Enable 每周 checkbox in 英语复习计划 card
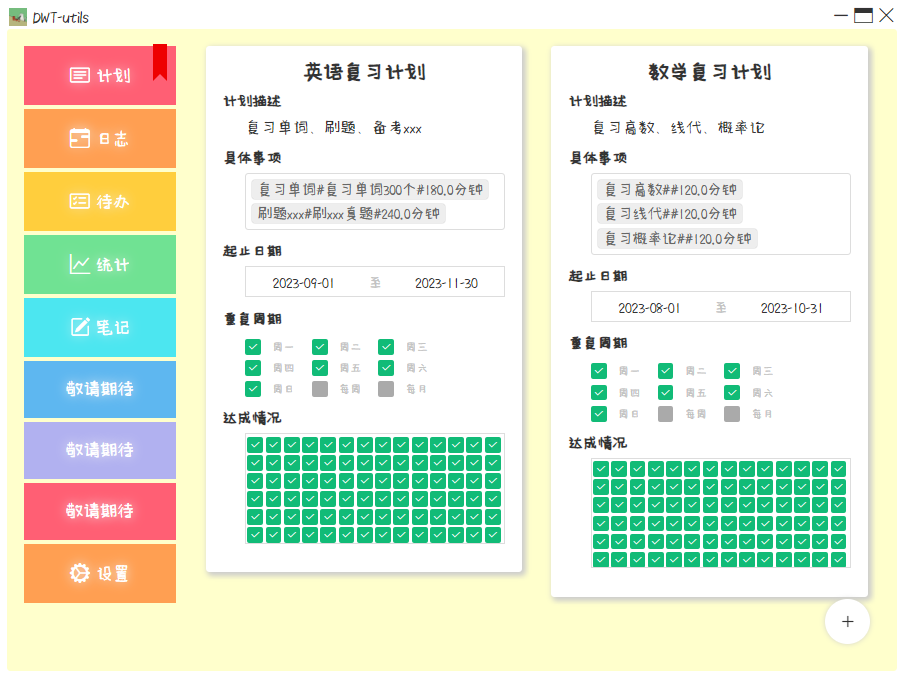The height and width of the screenshot is (678, 904). pyautogui.click(x=320, y=389)
